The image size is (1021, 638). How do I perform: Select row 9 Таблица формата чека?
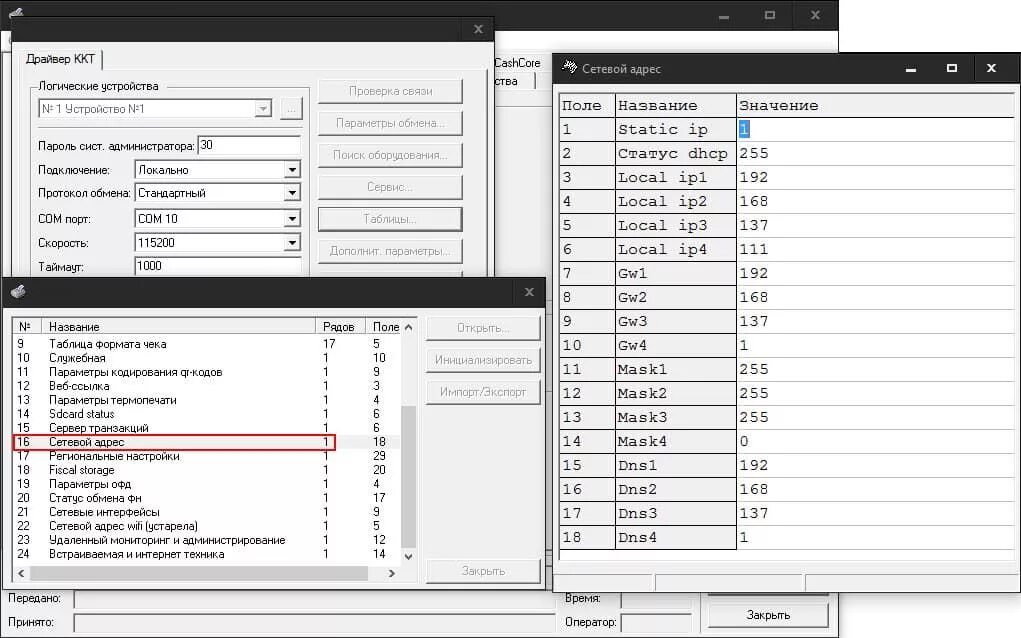[206, 344]
